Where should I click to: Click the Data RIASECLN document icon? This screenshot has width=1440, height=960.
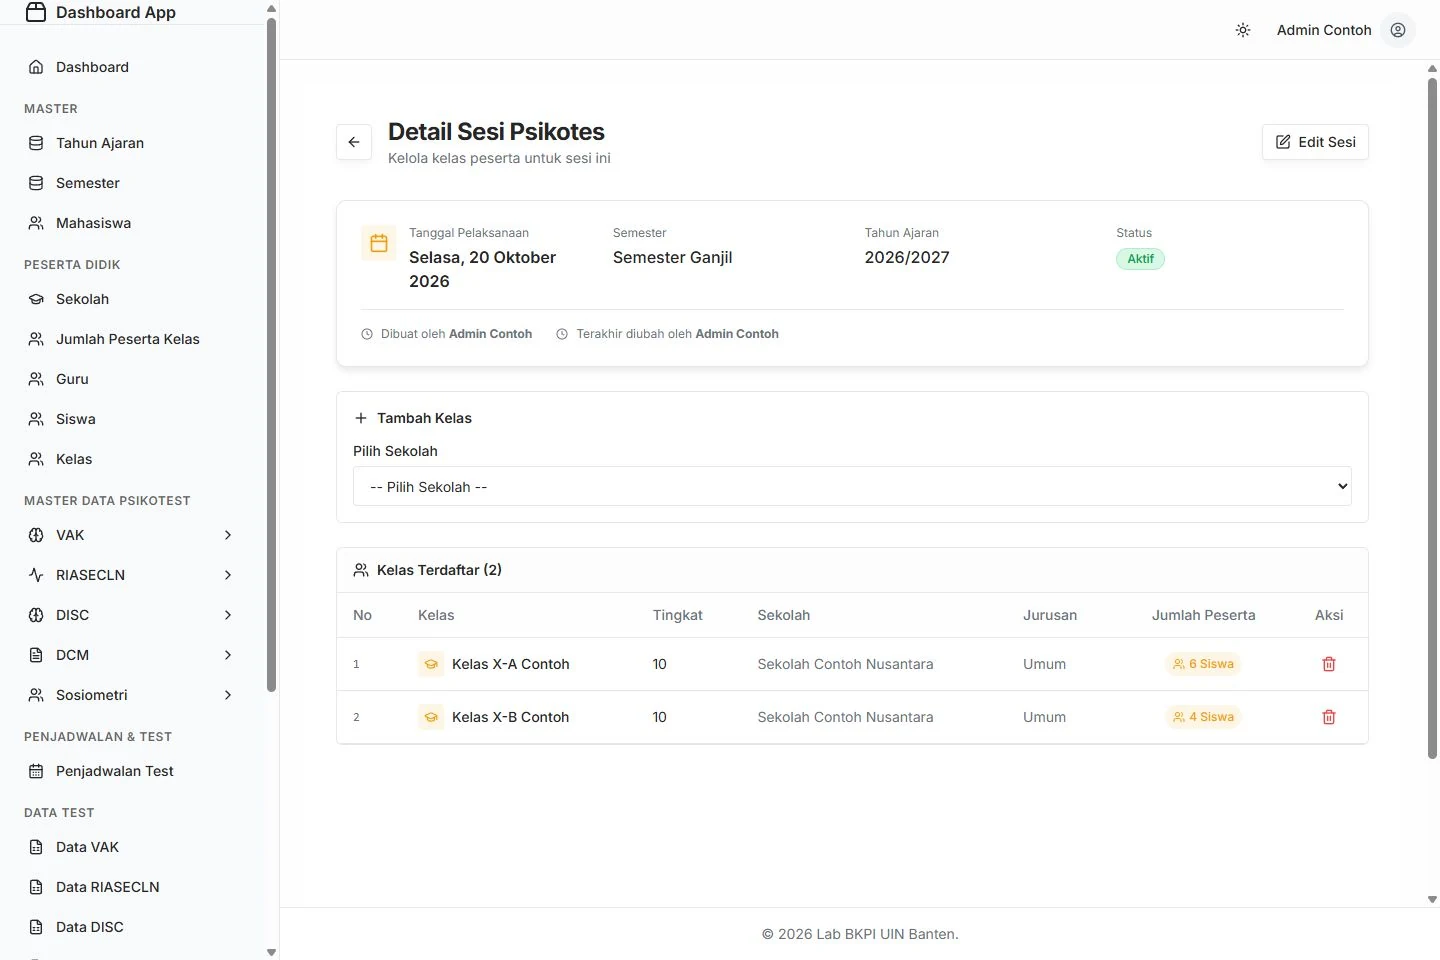point(36,887)
